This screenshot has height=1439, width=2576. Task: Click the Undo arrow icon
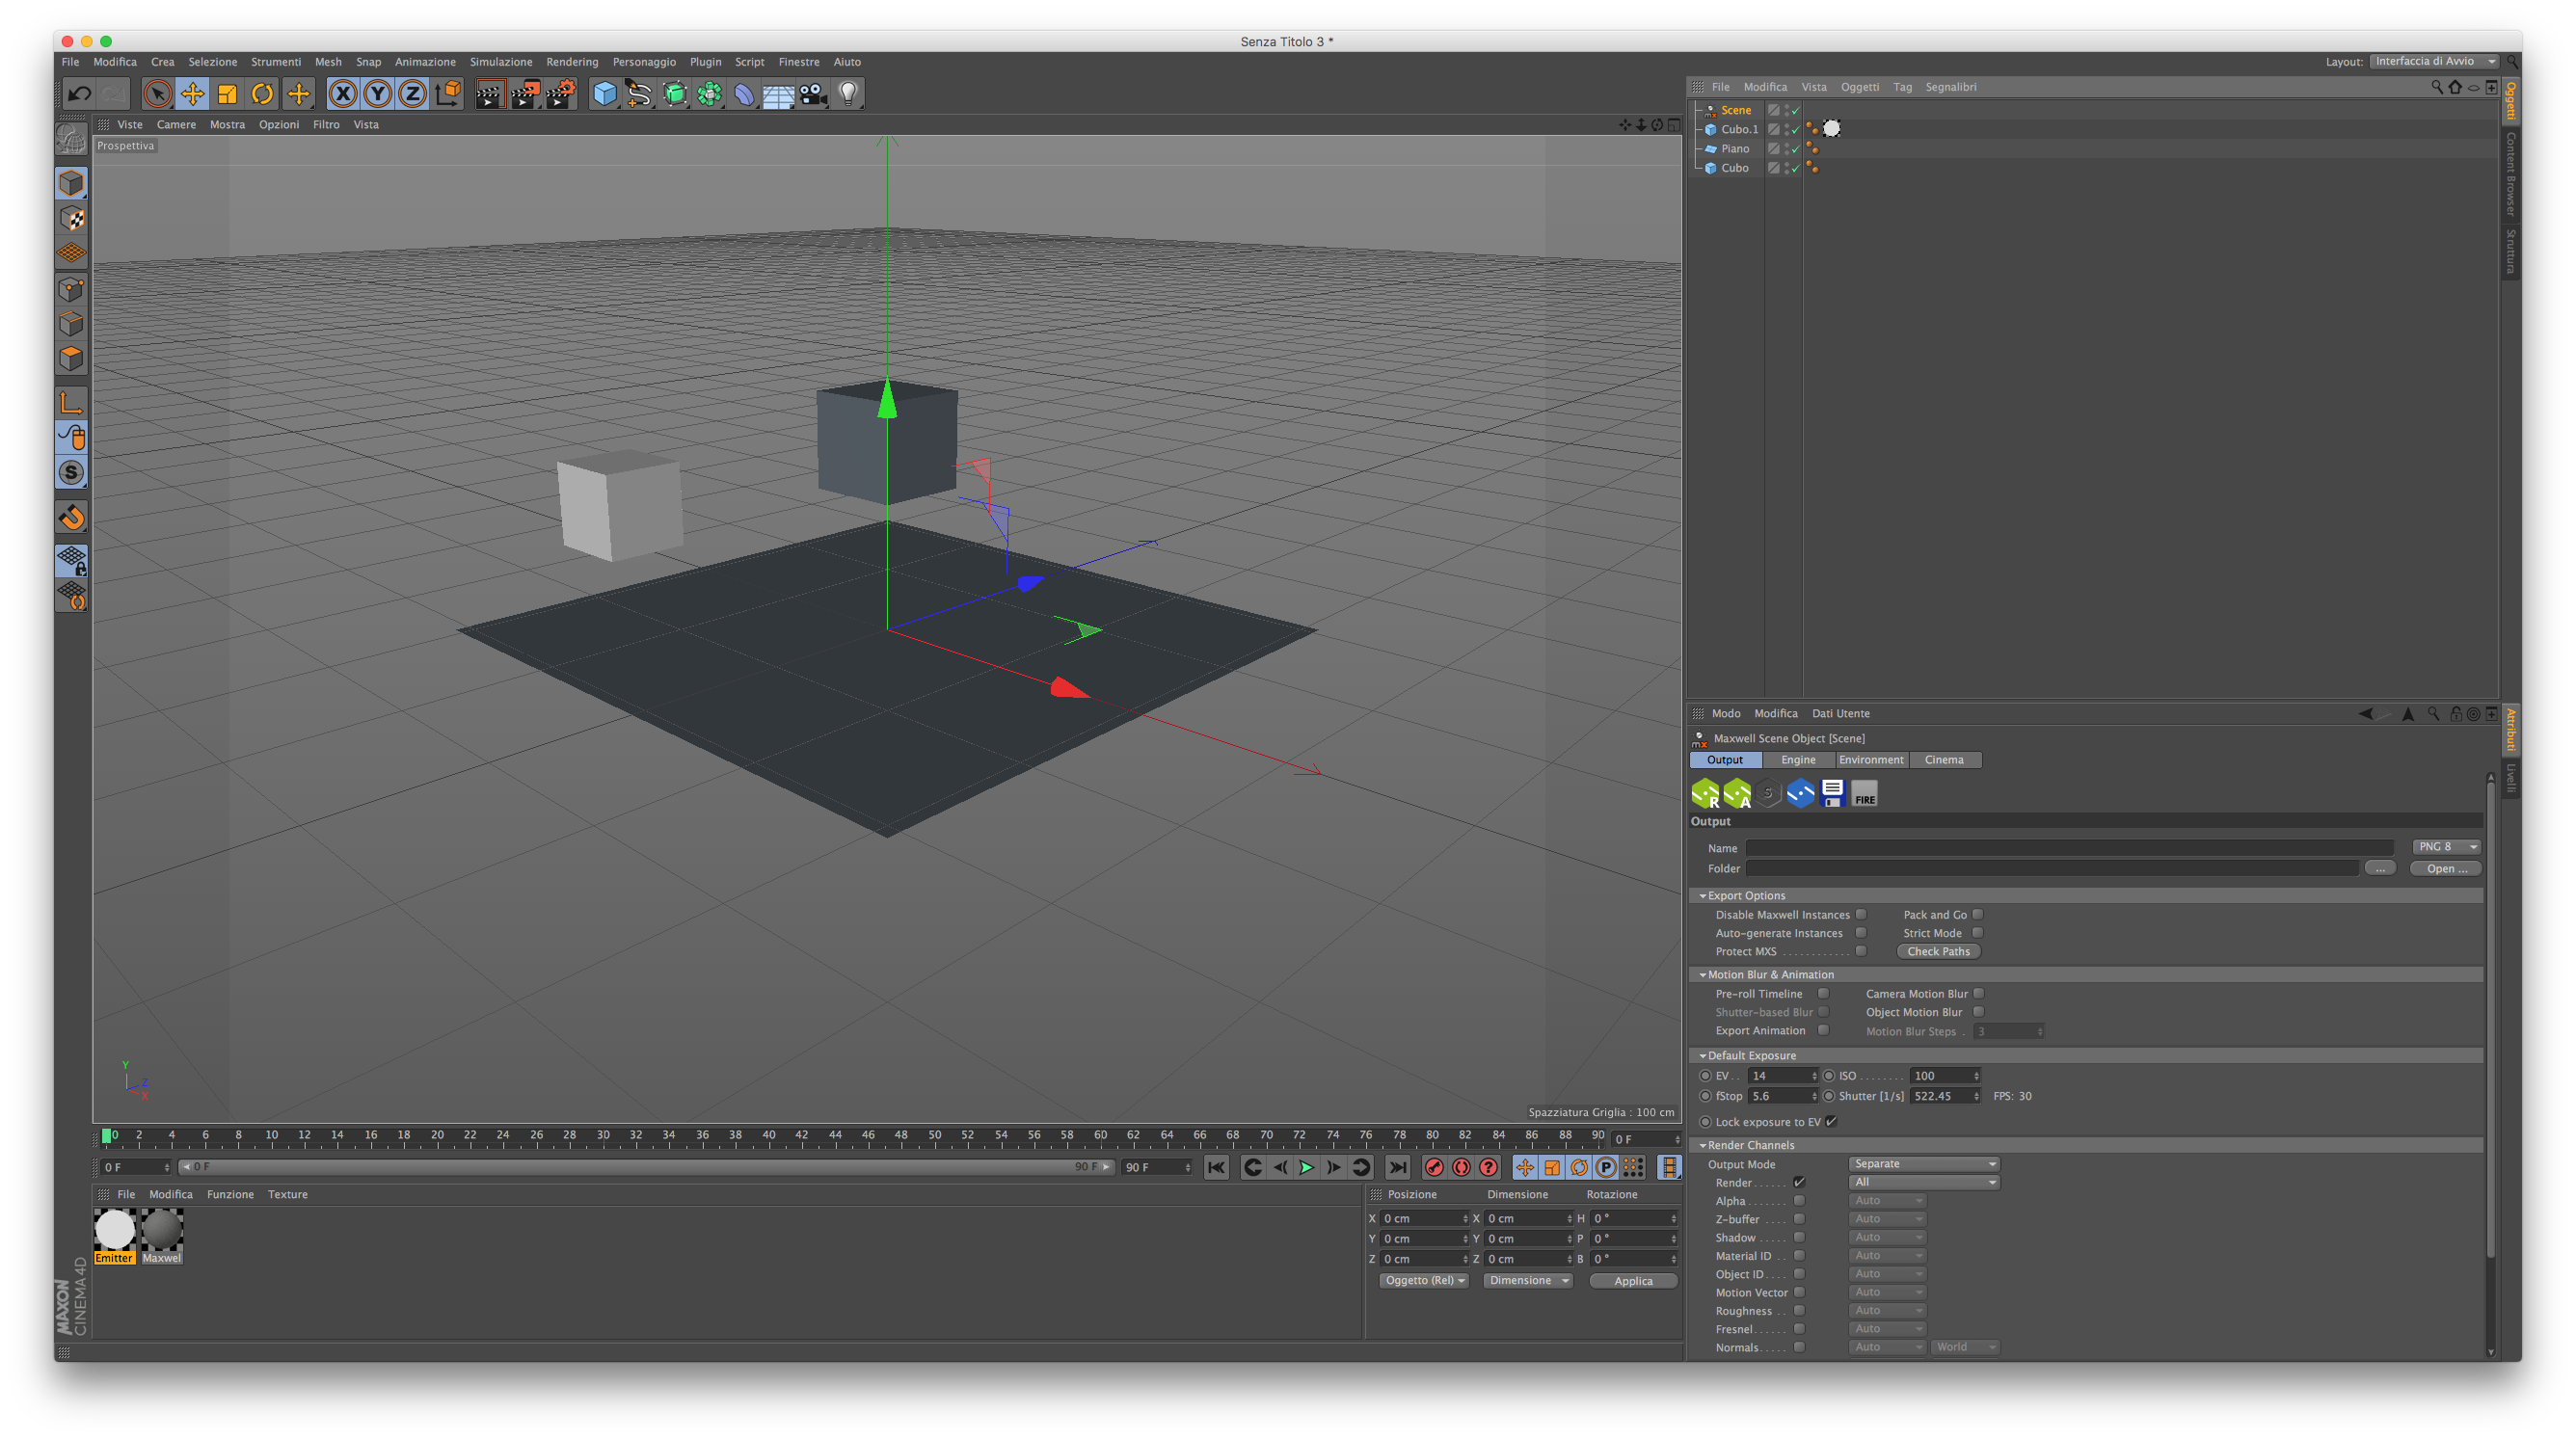[x=79, y=94]
